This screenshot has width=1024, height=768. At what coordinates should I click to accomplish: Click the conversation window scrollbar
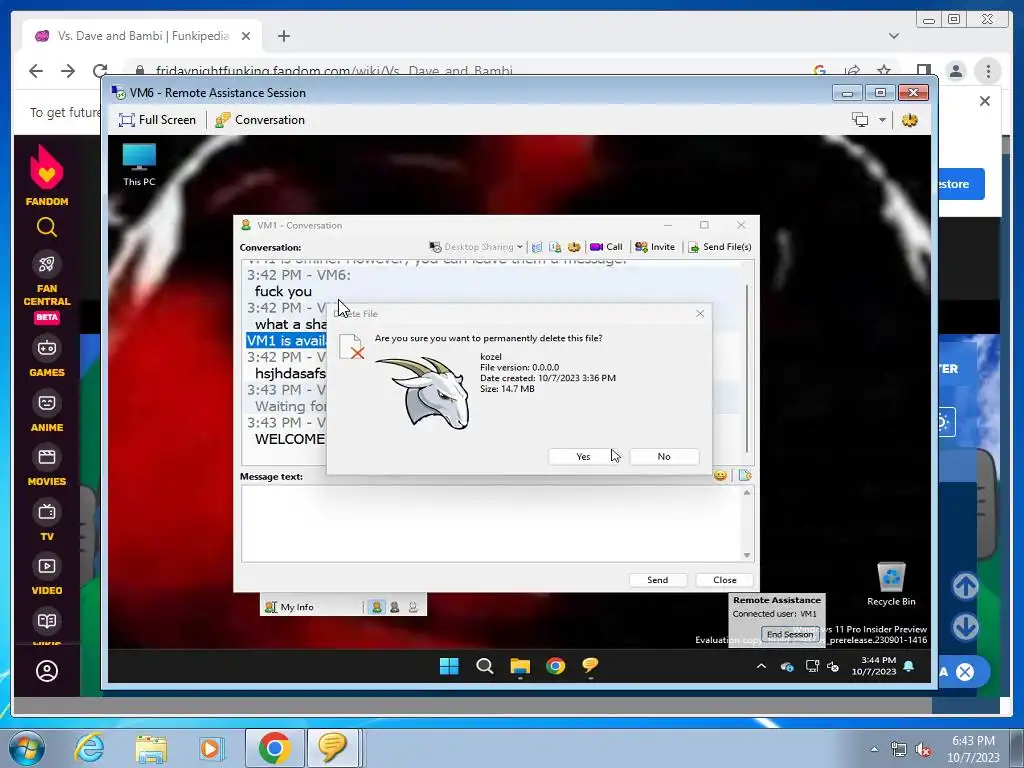tap(747, 367)
